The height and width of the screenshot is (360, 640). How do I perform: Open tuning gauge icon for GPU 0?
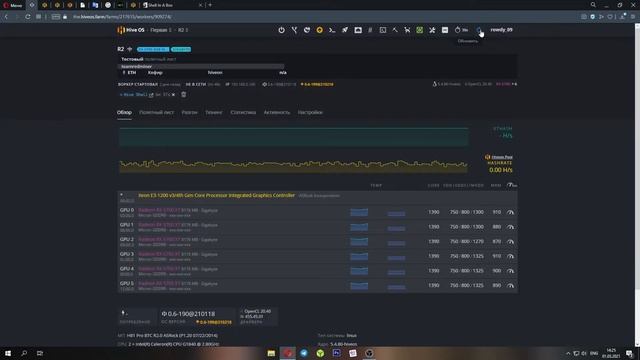(510, 212)
